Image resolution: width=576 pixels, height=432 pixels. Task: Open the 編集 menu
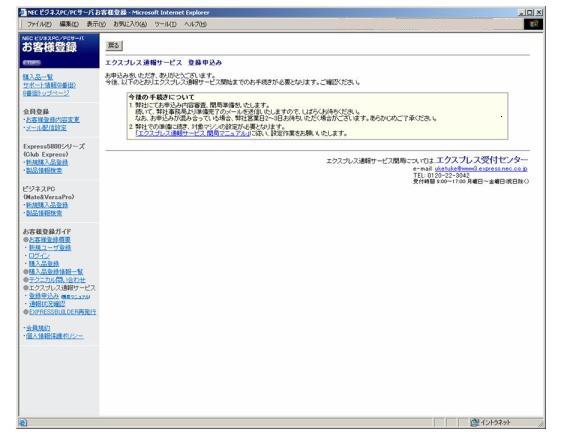pyautogui.click(x=69, y=24)
